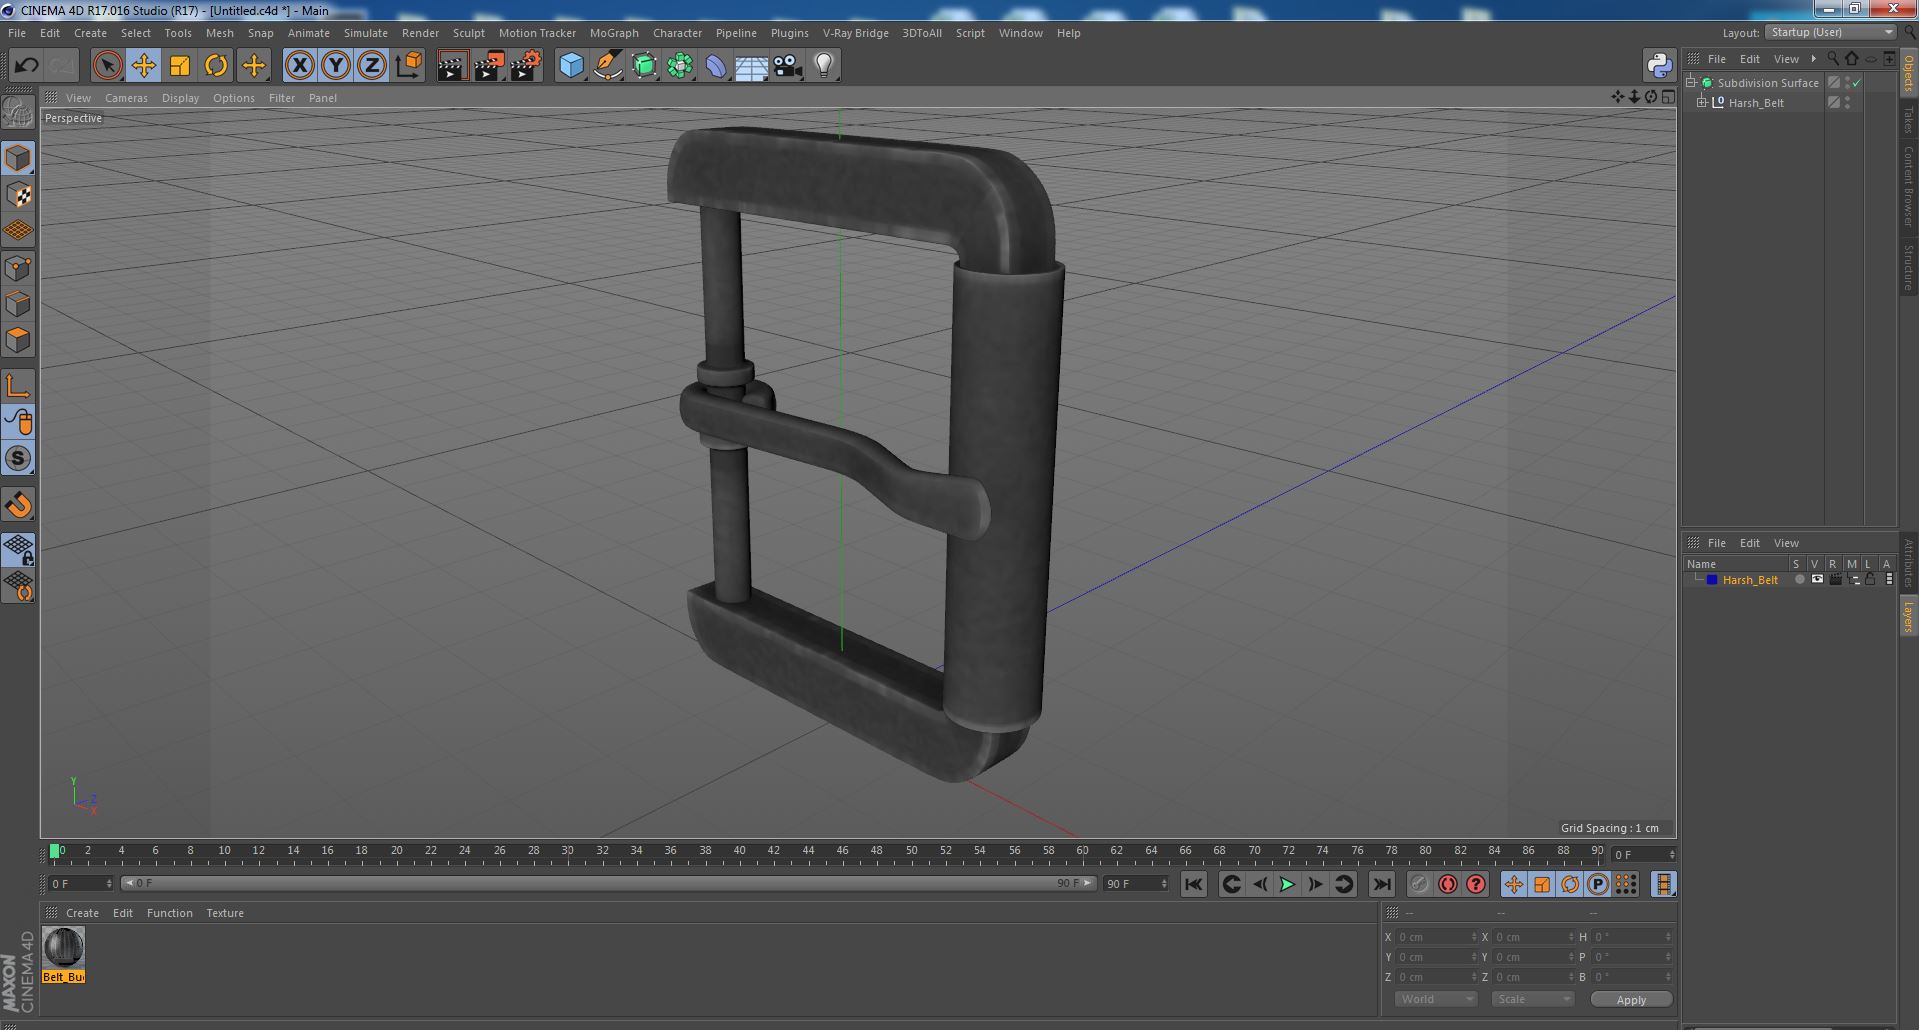
Task: Add a Subdivision Surface generator
Action: [x=644, y=66]
